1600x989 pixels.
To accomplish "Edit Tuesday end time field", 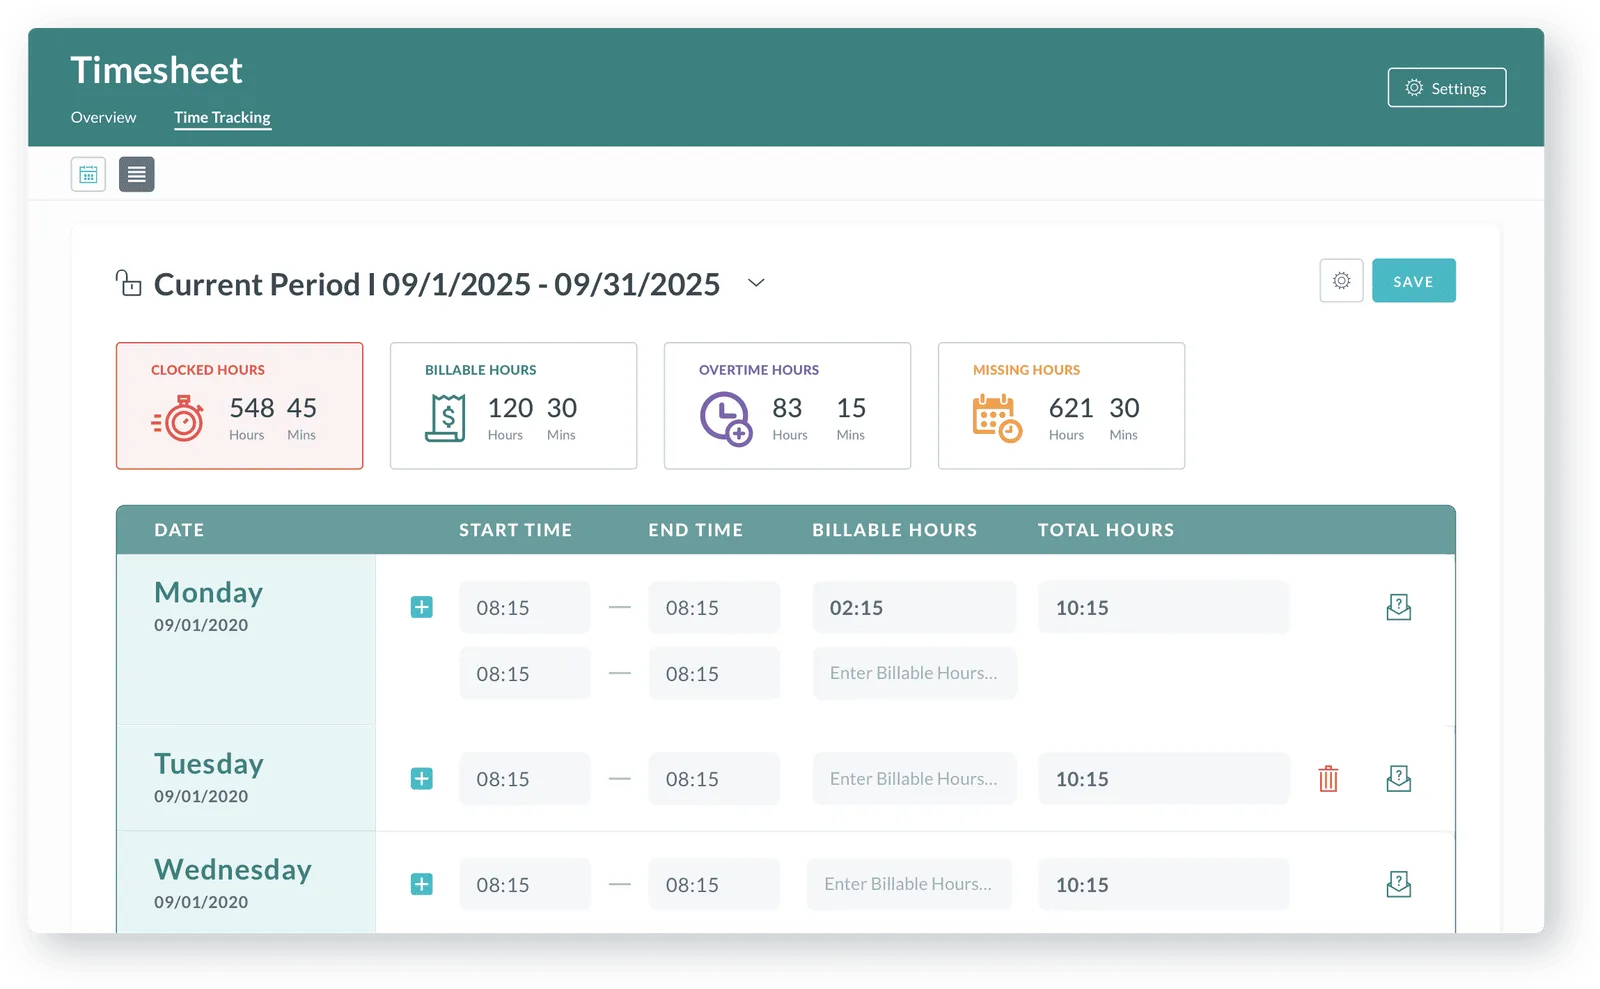I will pyautogui.click(x=714, y=778).
